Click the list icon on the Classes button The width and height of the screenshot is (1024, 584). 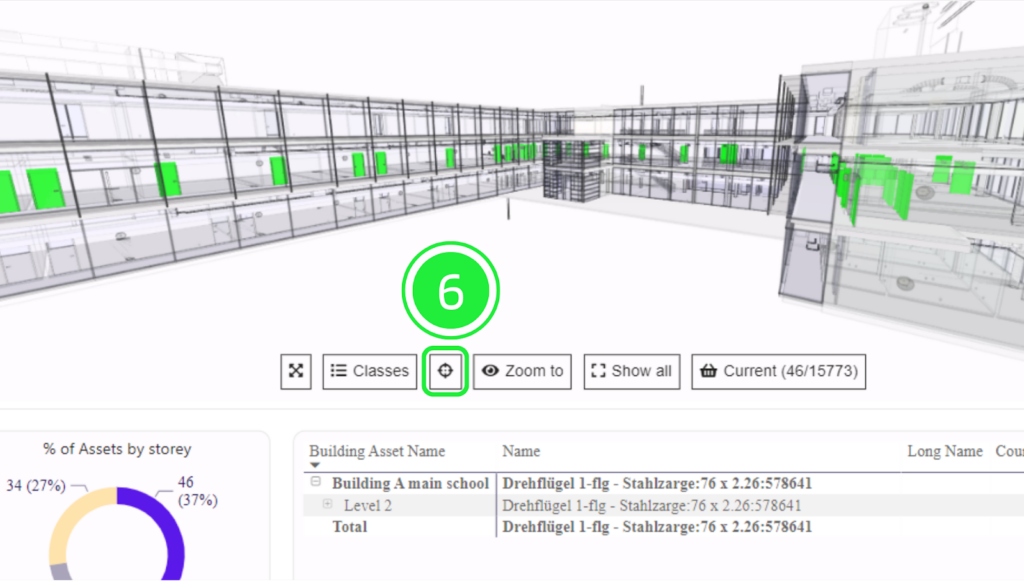click(340, 371)
